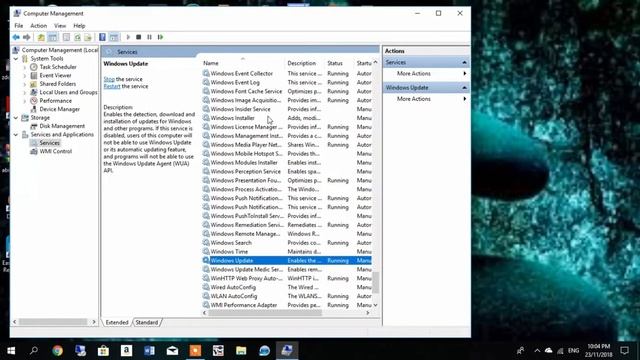Collapse the Storage tree node

(16, 118)
